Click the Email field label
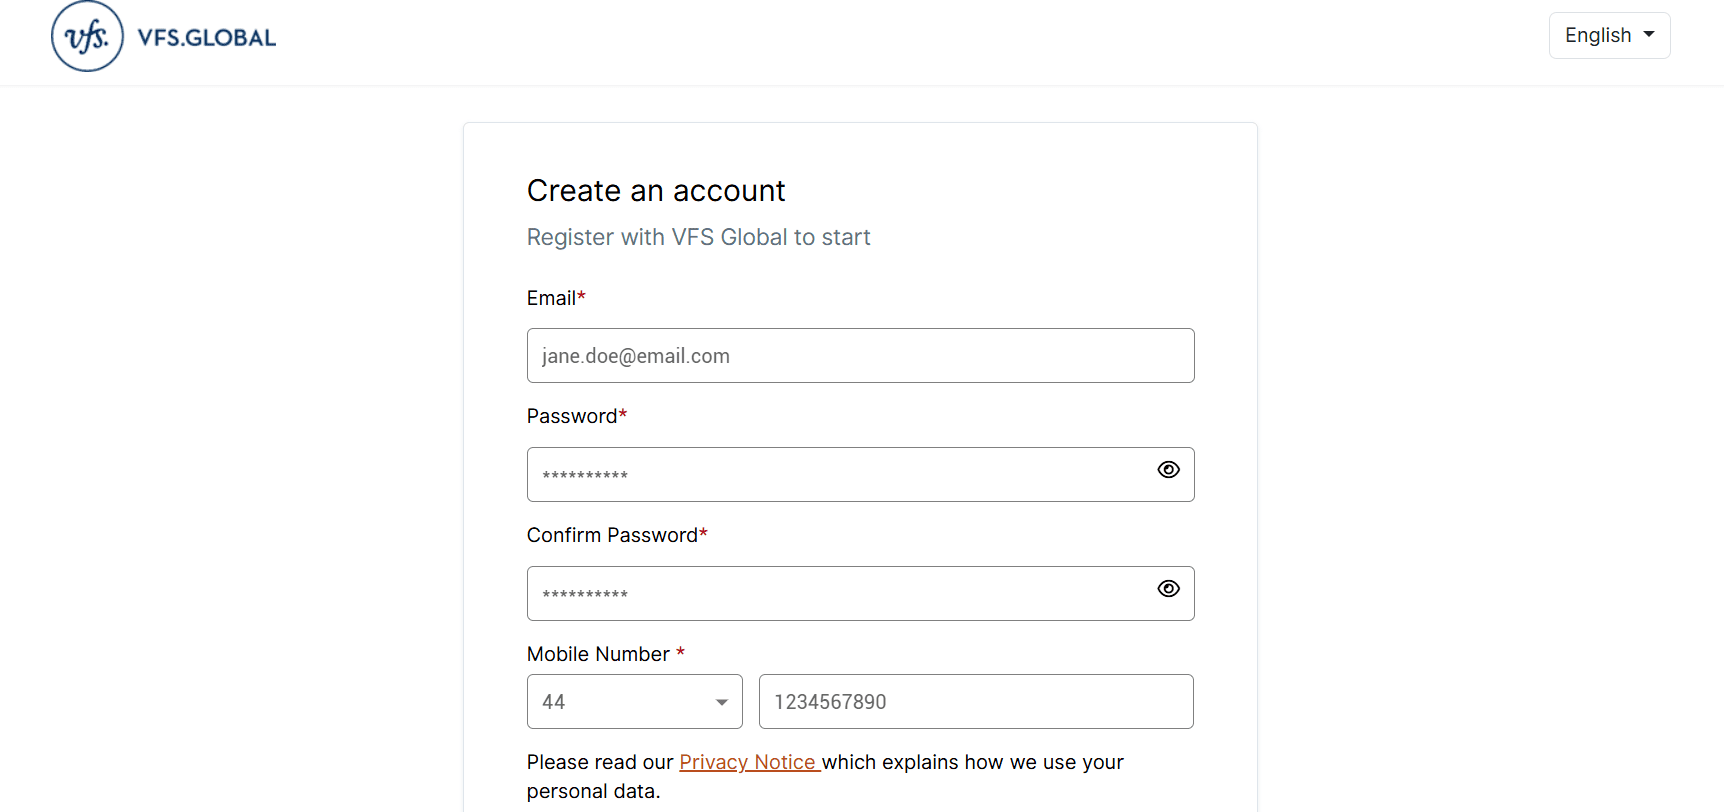Screen dimensions: 1724x812 [552, 298]
